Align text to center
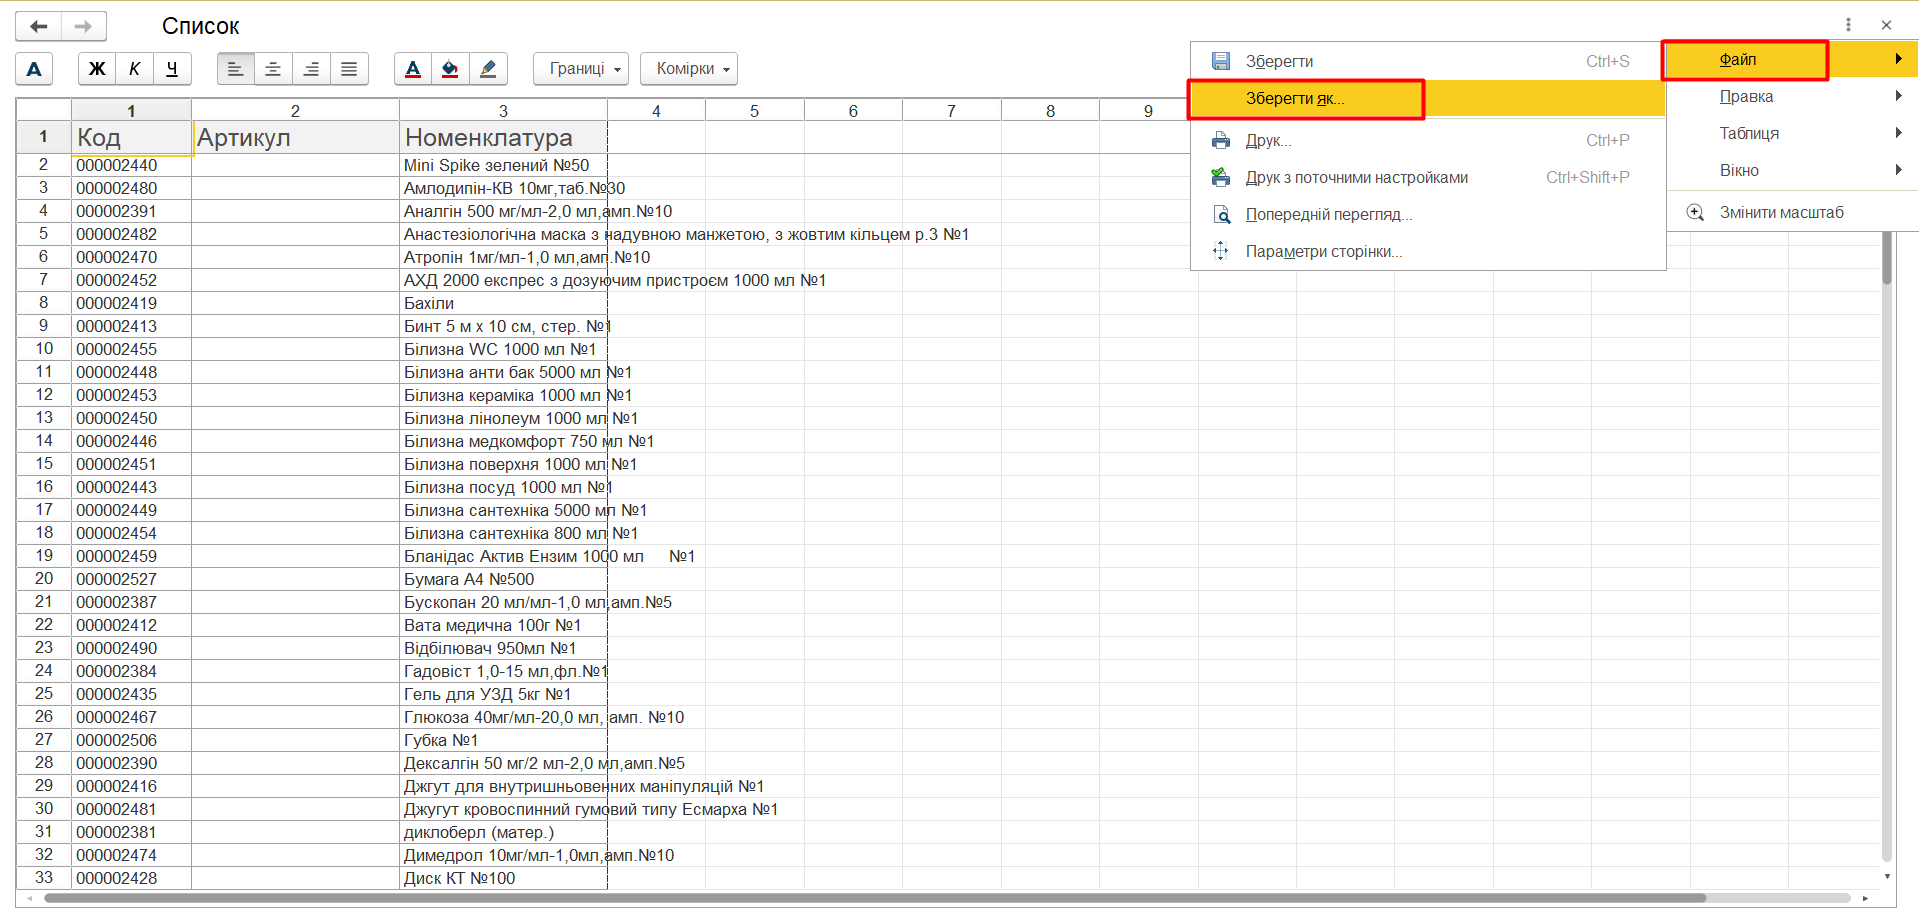The height and width of the screenshot is (913, 1919). point(273,69)
